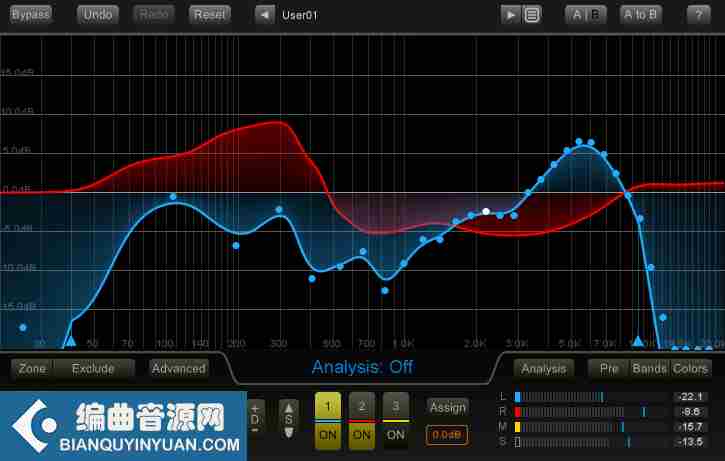Click the S control down arrow

point(289,433)
